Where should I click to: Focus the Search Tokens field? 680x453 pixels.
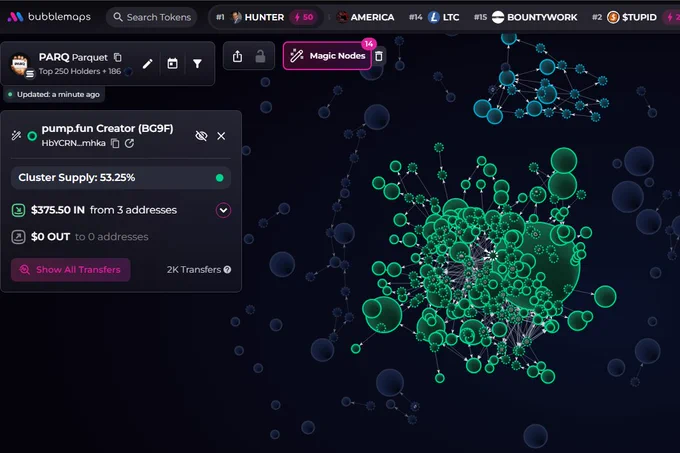[x=152, y=17]
